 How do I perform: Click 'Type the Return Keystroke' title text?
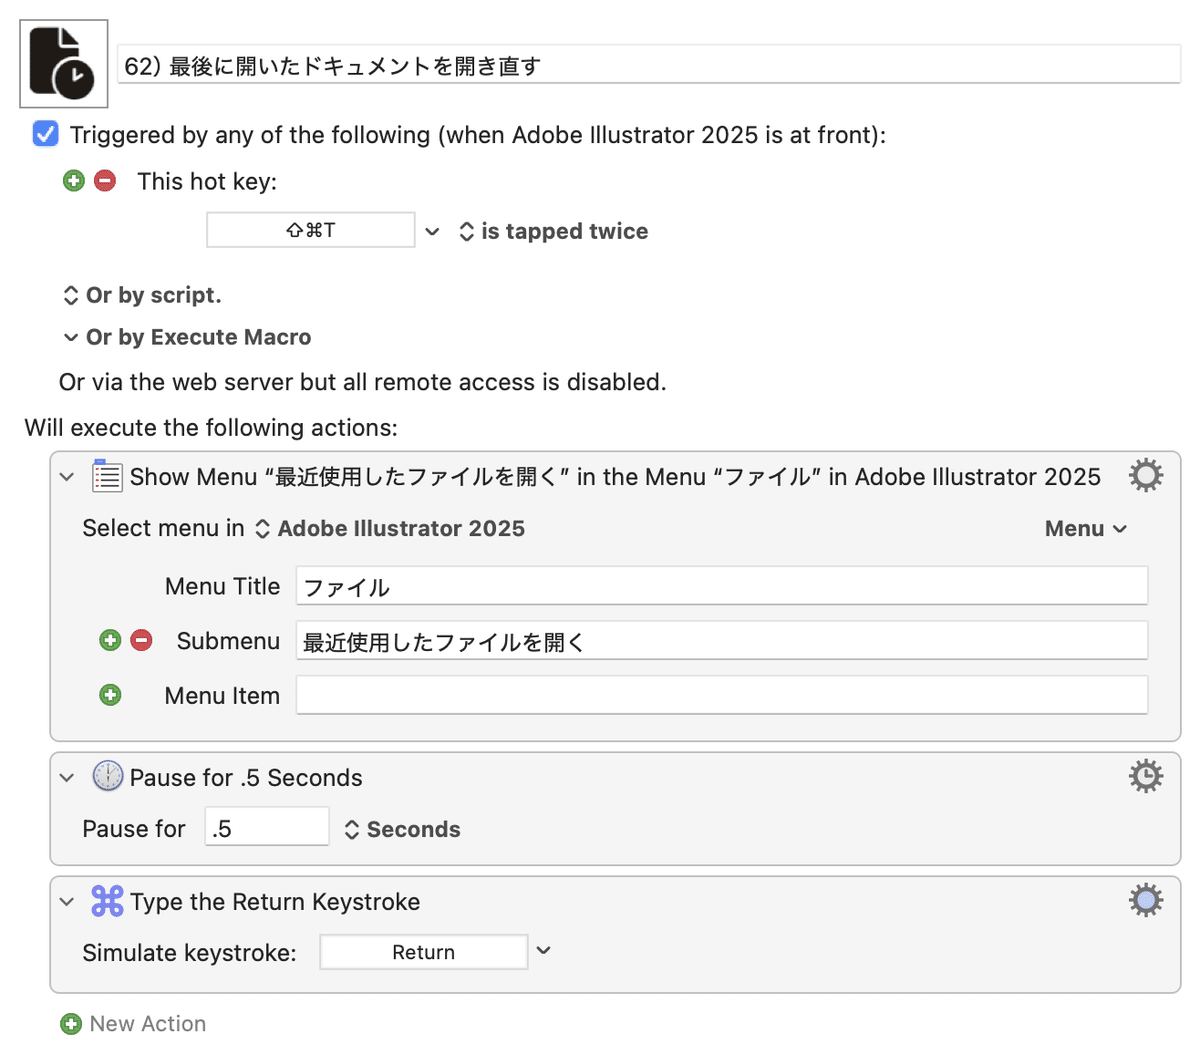tap(275, 902)
